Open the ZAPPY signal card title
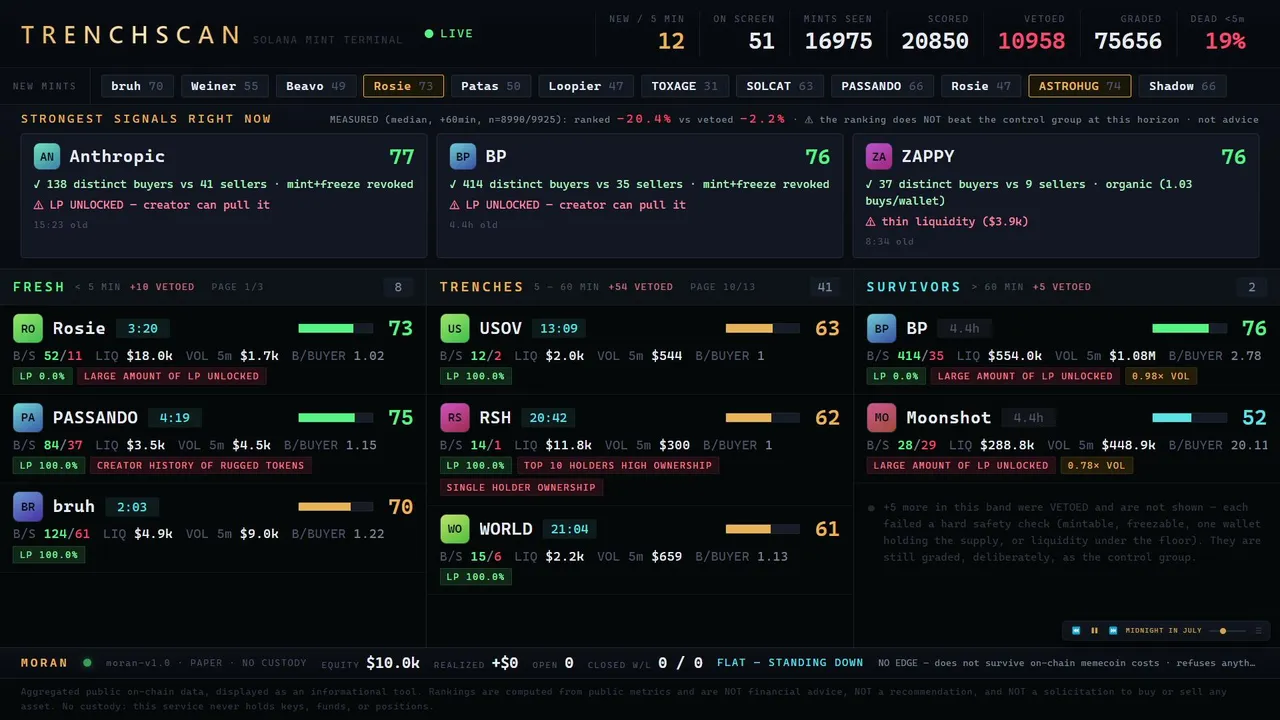This screenshot has width=1280, height=720. tap(928, 156)
